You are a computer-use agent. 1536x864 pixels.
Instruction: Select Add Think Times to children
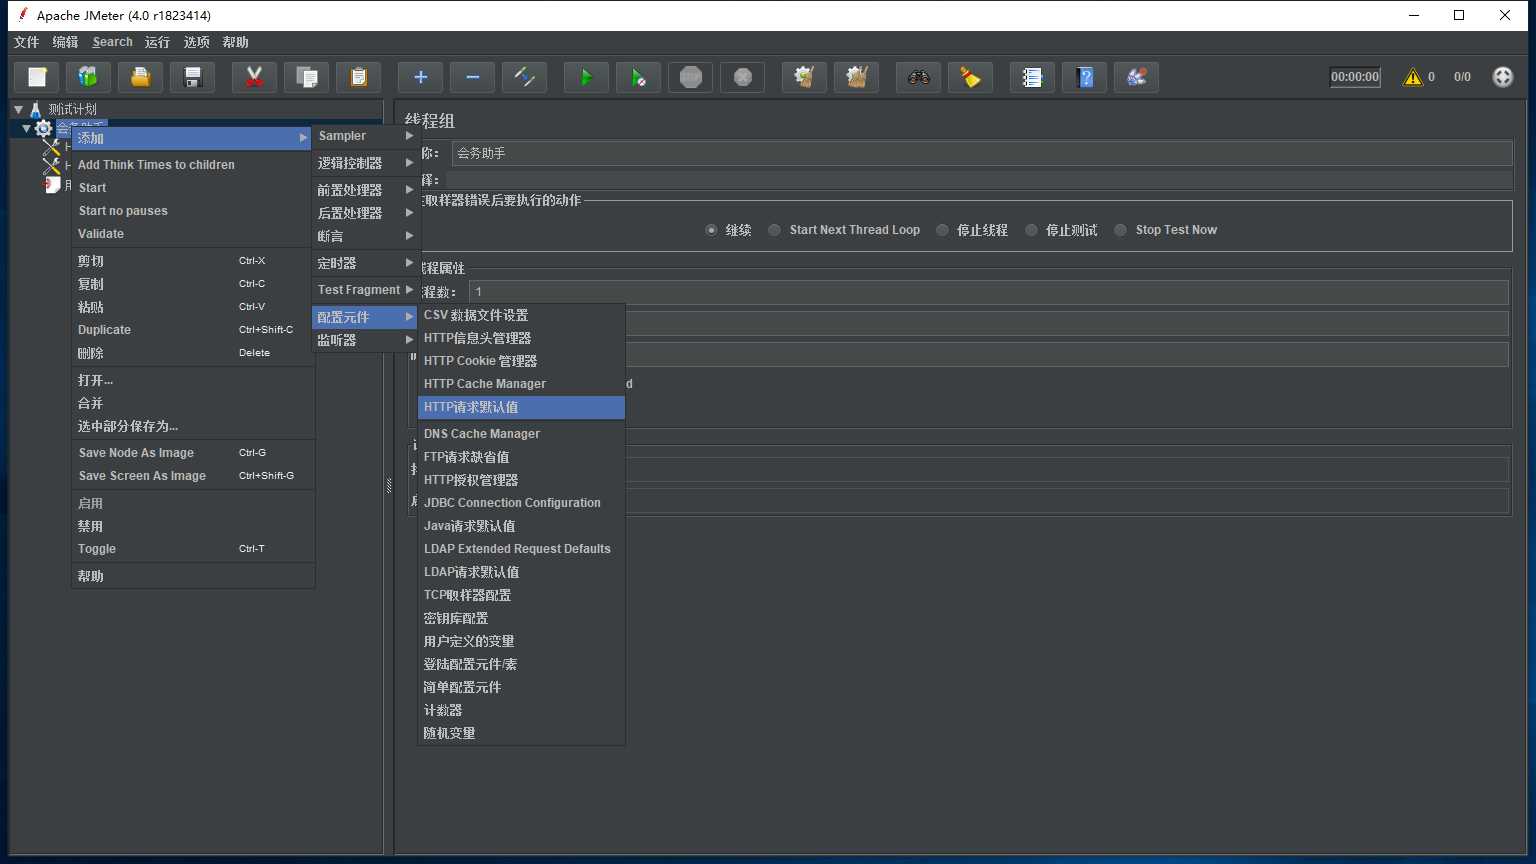192,165
